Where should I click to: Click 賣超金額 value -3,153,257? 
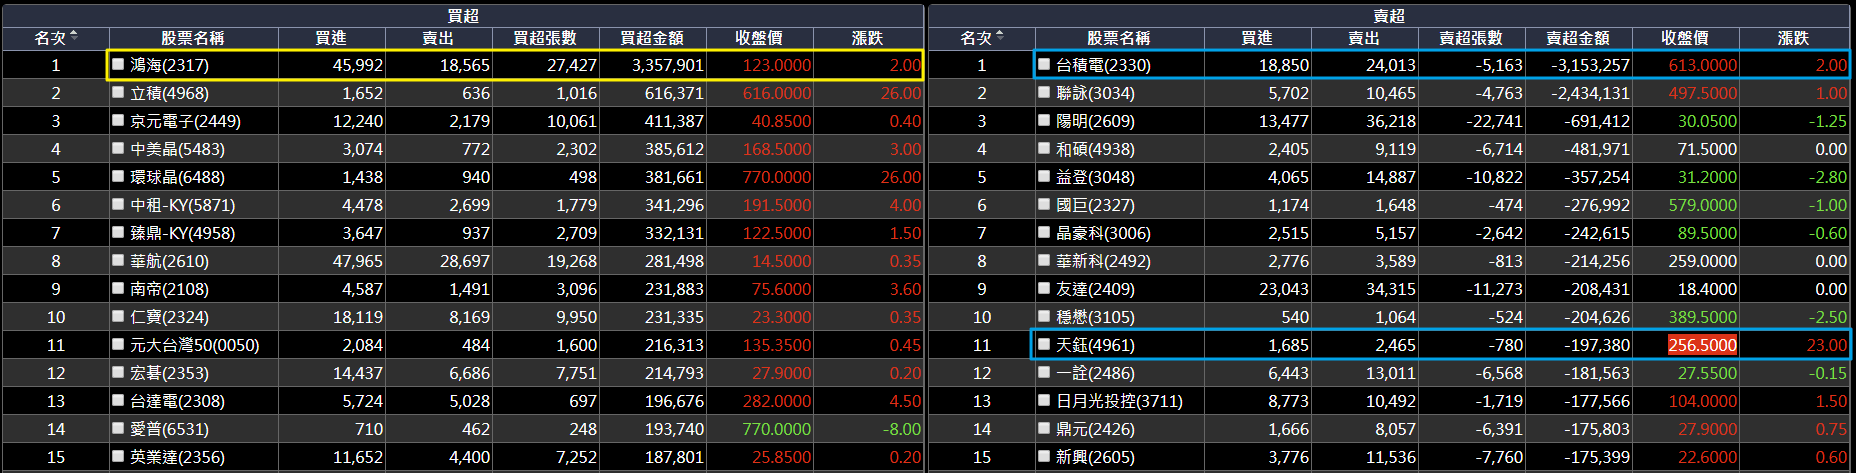(x=1590, y=65)
